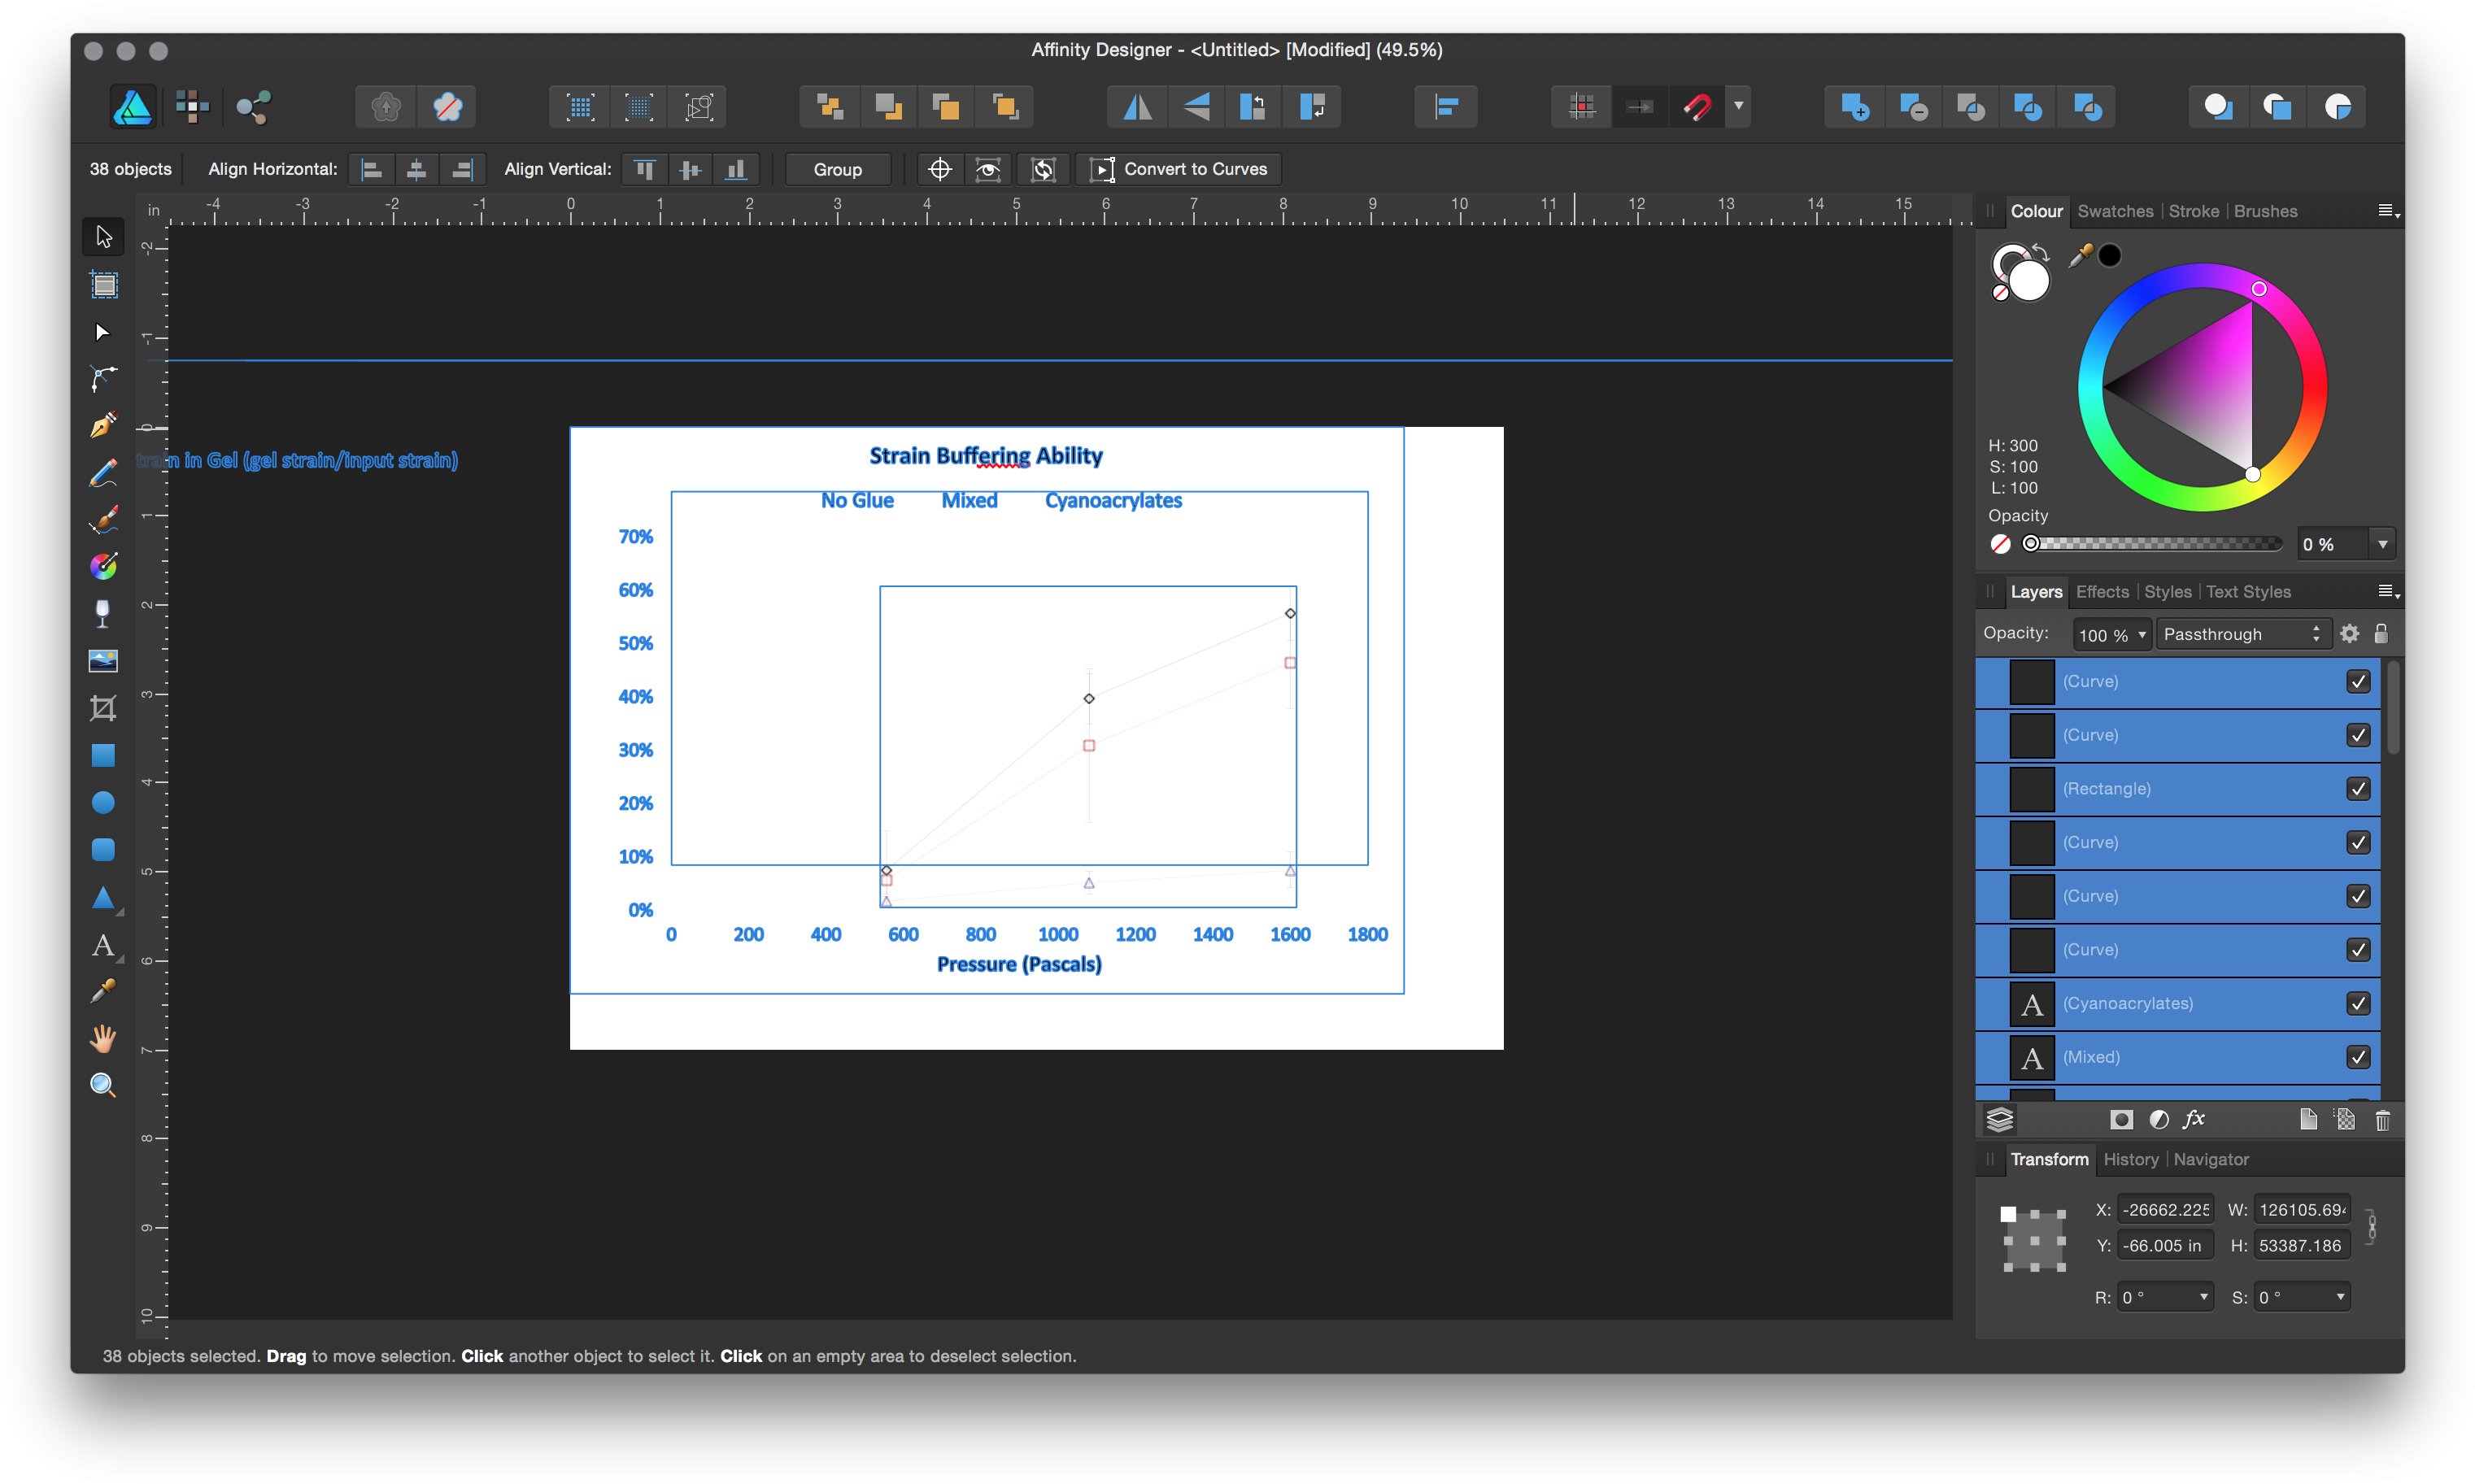
Task: Expand the snapping options dropdown arrow
Action: (x=1739, y=106)
